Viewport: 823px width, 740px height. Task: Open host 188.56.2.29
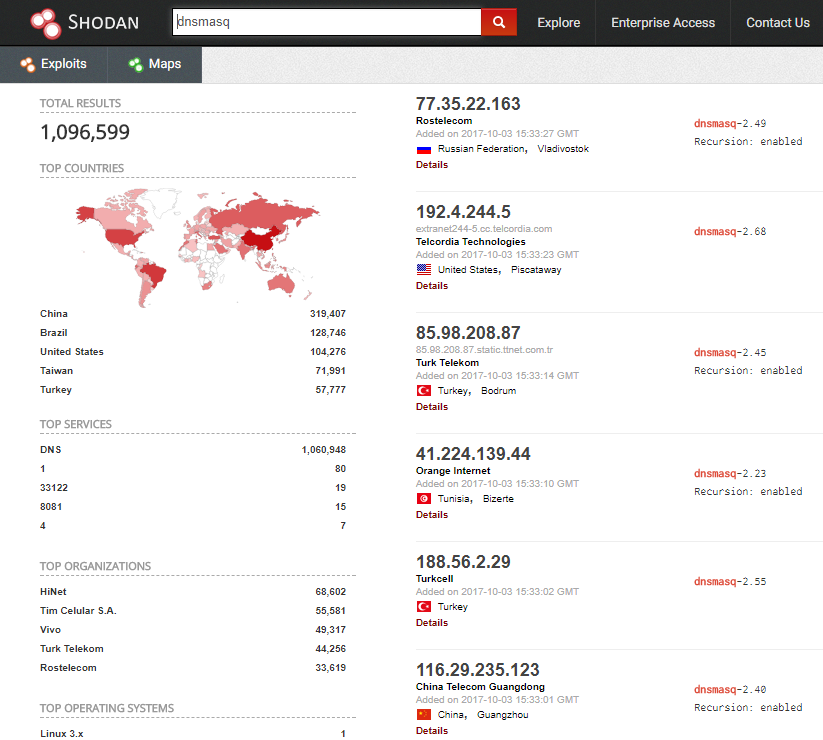pos(463,562)
